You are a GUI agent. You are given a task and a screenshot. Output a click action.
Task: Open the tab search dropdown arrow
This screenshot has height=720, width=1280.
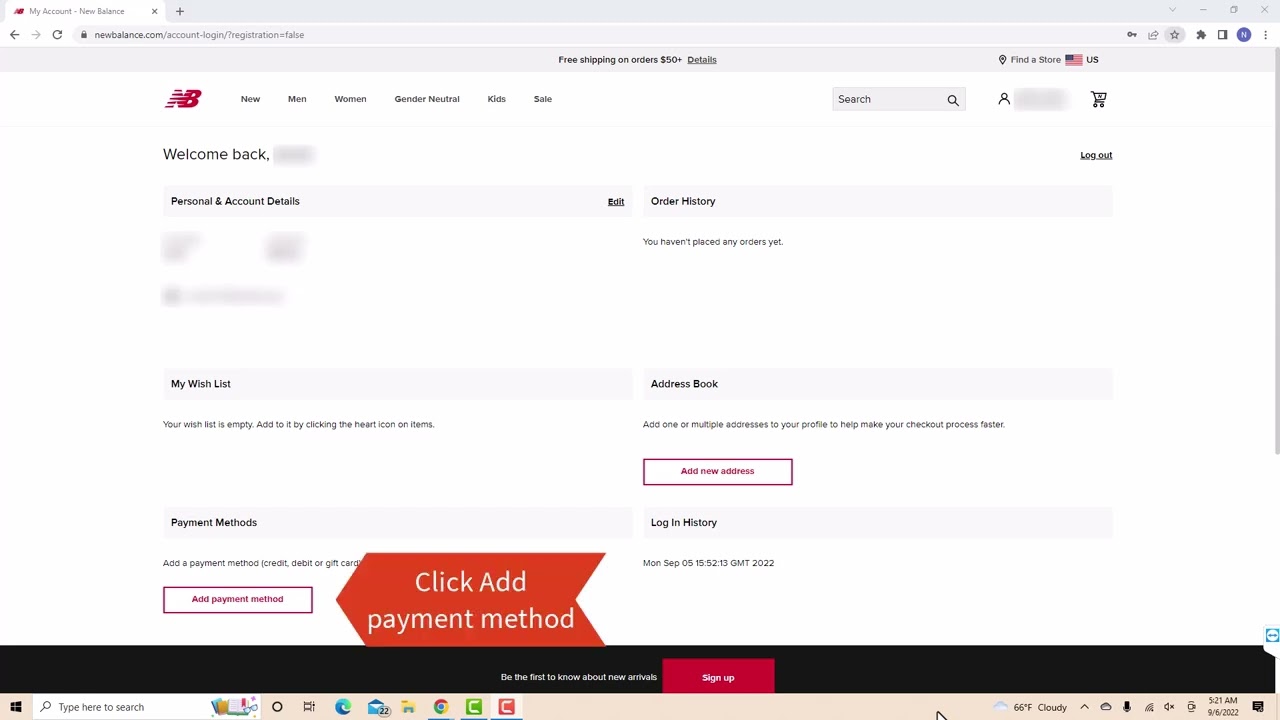click(x=1172, y=10)
